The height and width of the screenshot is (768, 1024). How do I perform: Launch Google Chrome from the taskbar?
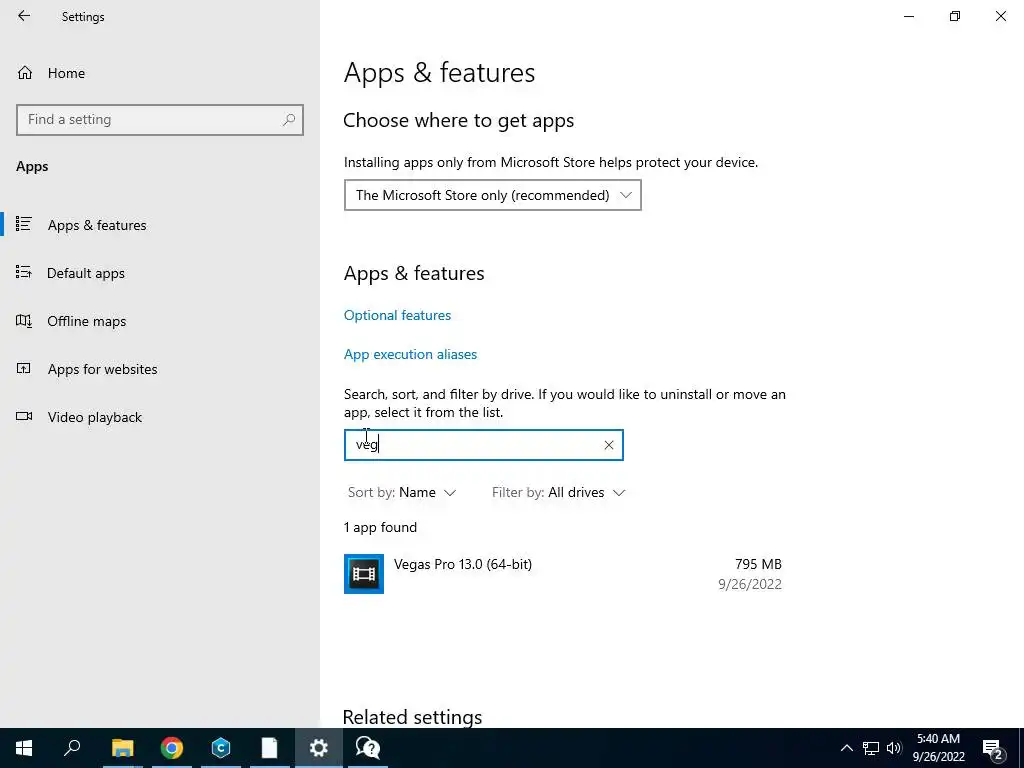tap(172, 748)
